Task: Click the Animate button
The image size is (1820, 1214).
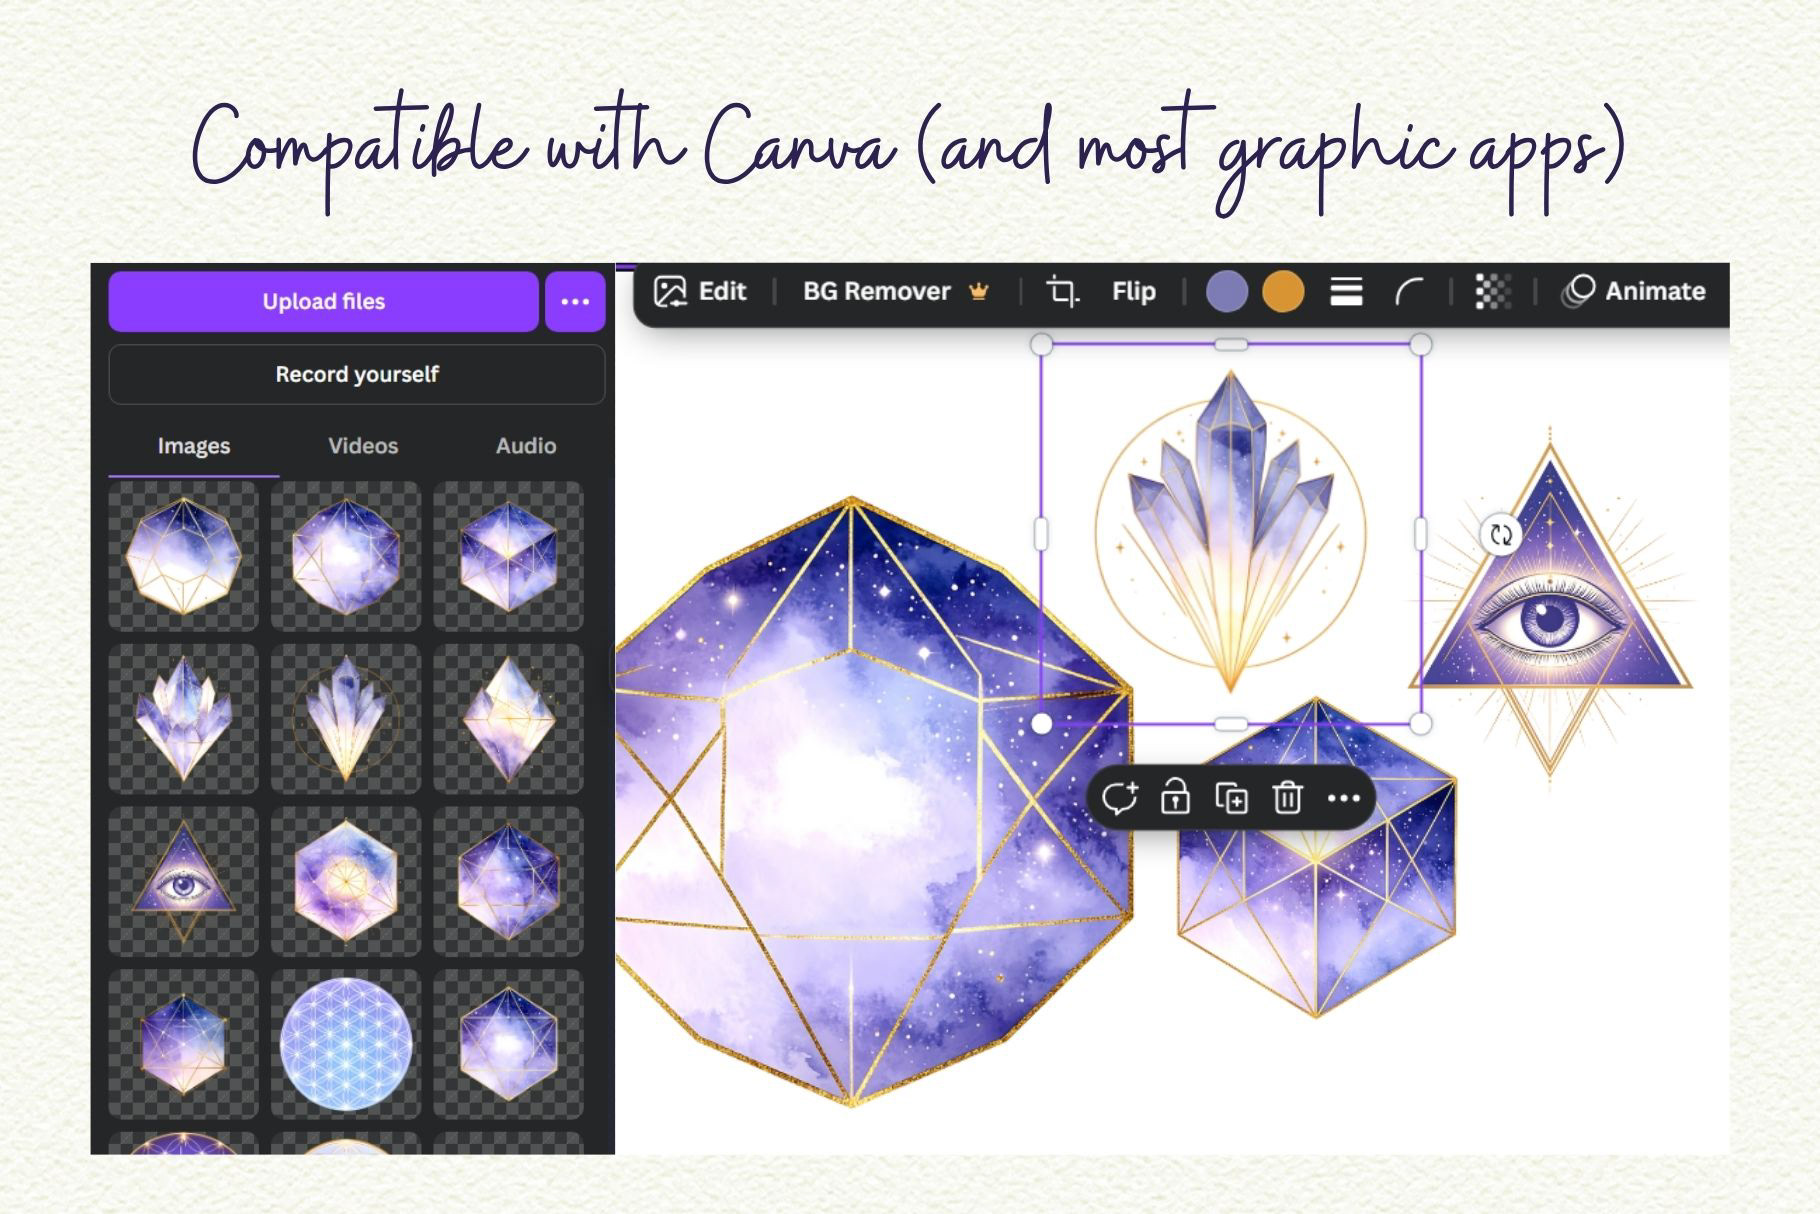Action: click(1634, 292)
